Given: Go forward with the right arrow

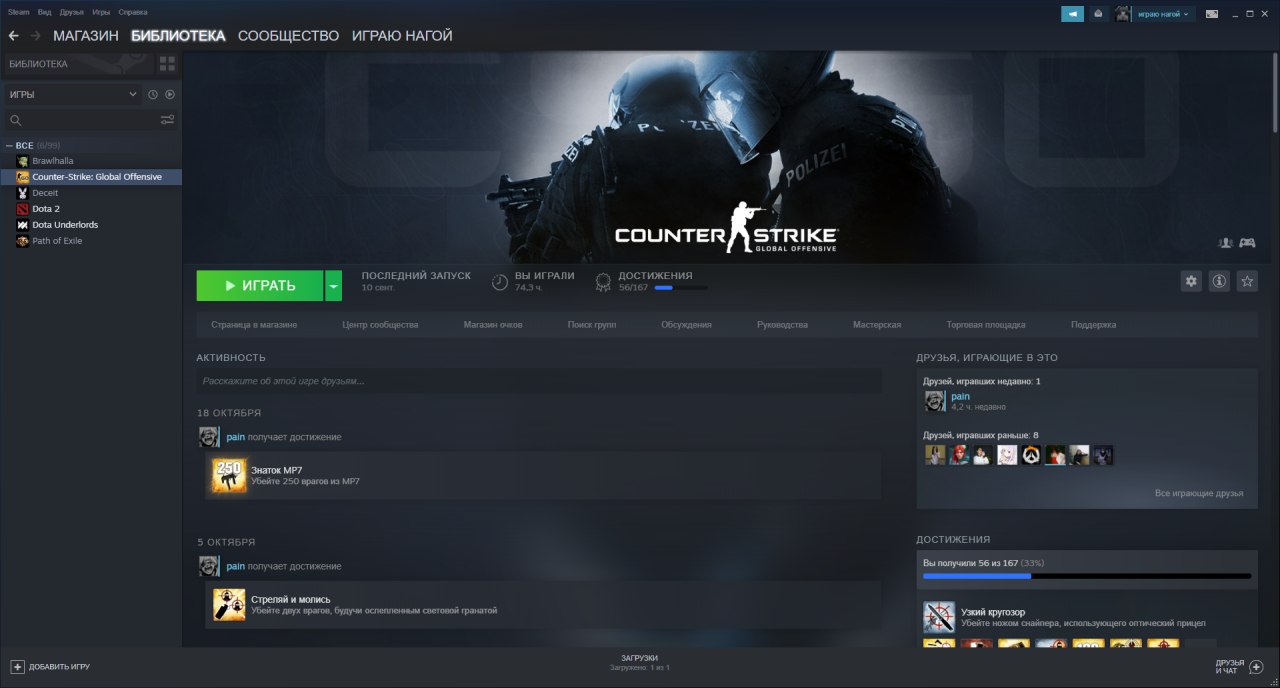Looking at the screenshot, I should 36,36.
